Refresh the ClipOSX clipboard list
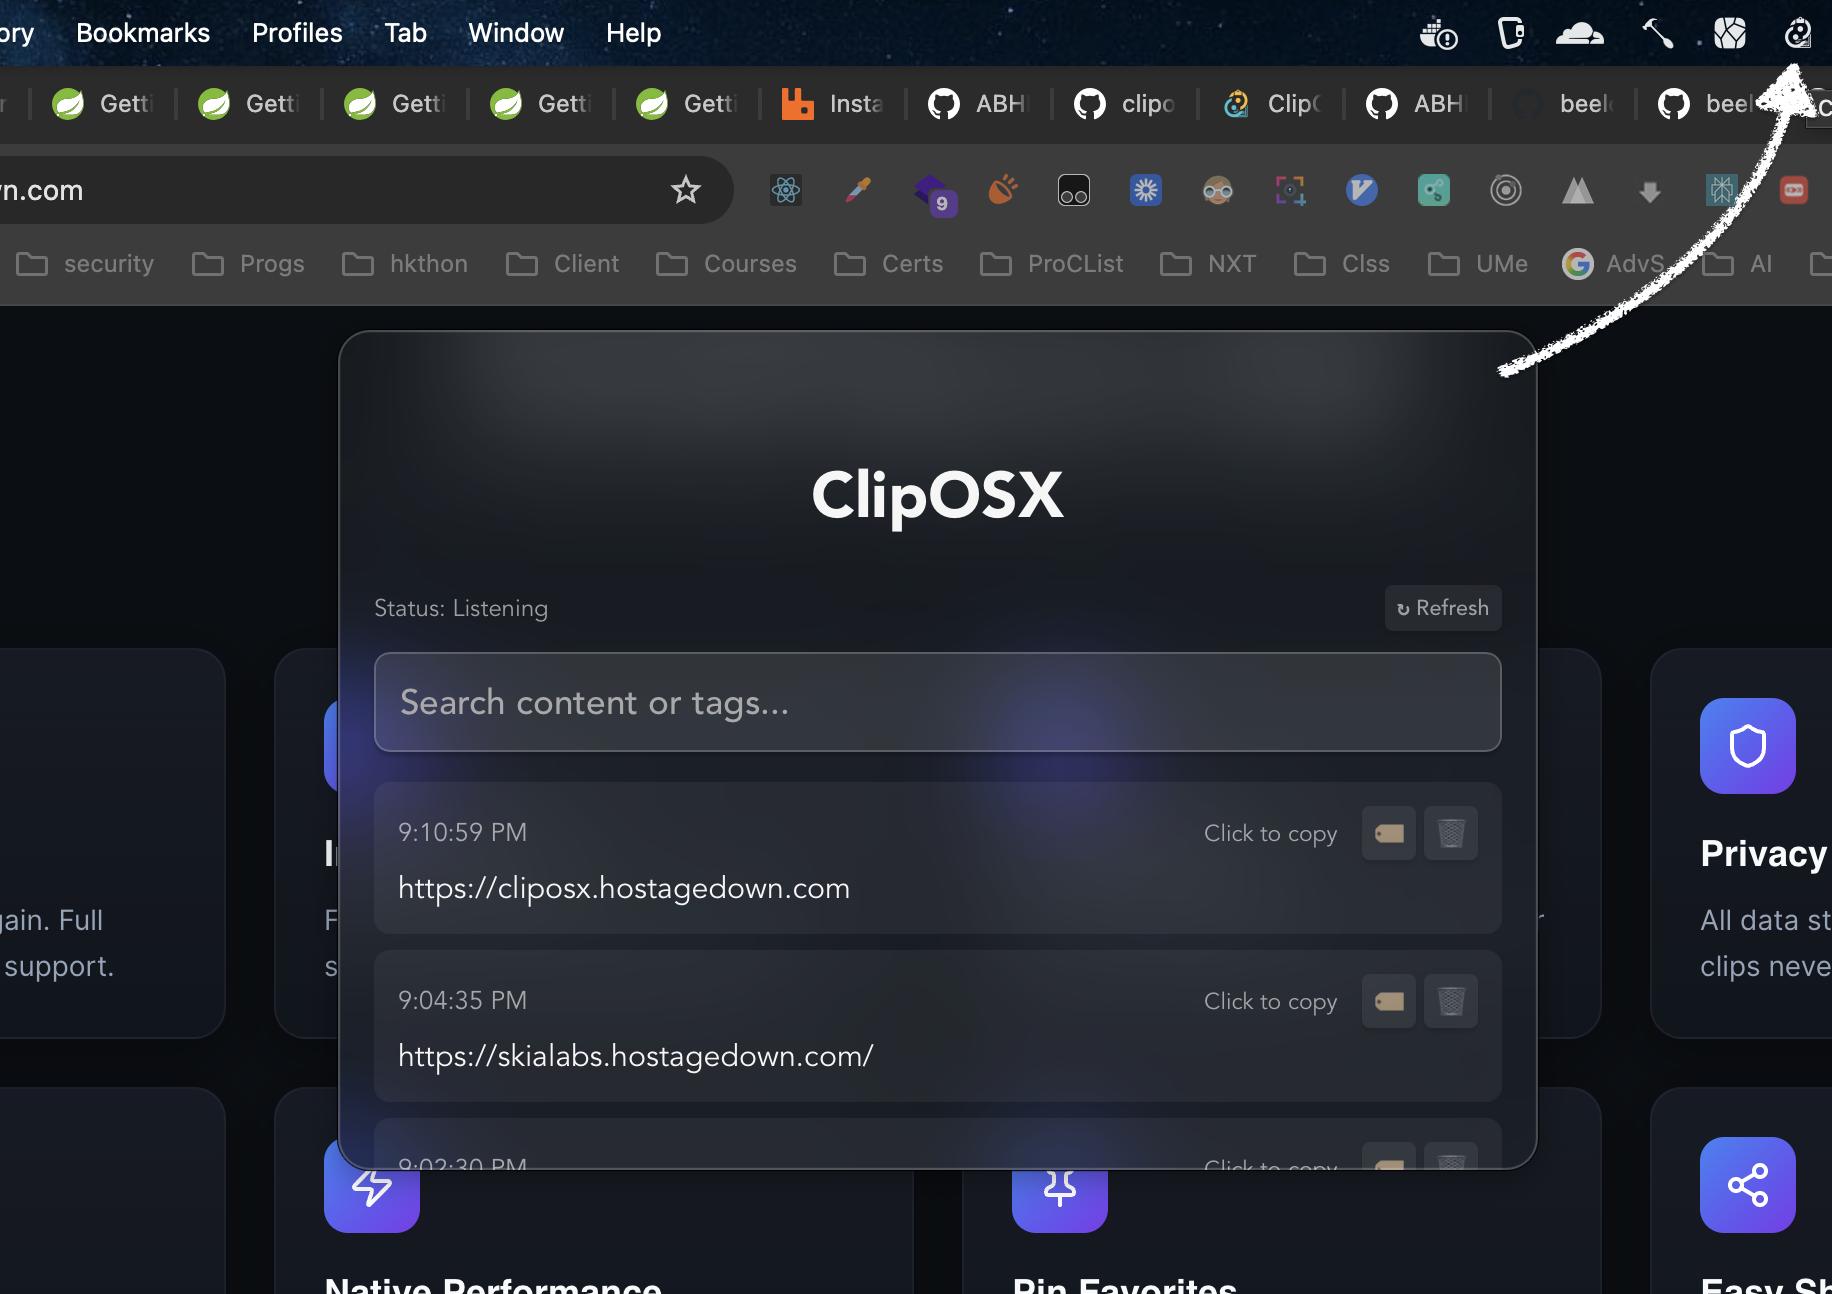1832x1294 pixels. tap(1443, 608)
